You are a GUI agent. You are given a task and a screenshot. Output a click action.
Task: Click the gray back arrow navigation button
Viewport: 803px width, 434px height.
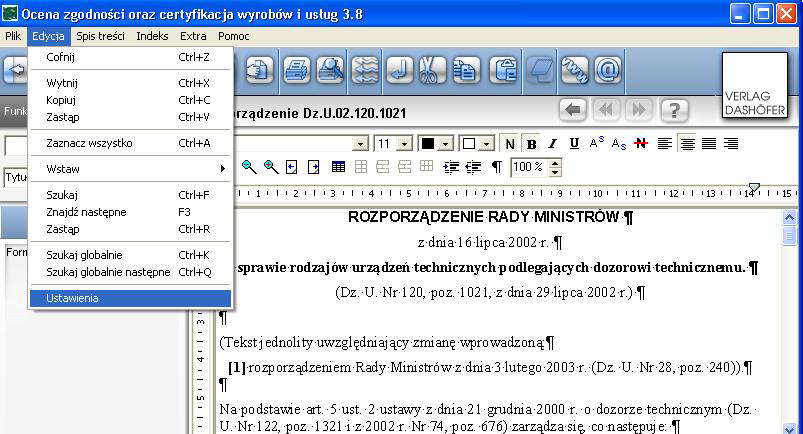point(573,110)
